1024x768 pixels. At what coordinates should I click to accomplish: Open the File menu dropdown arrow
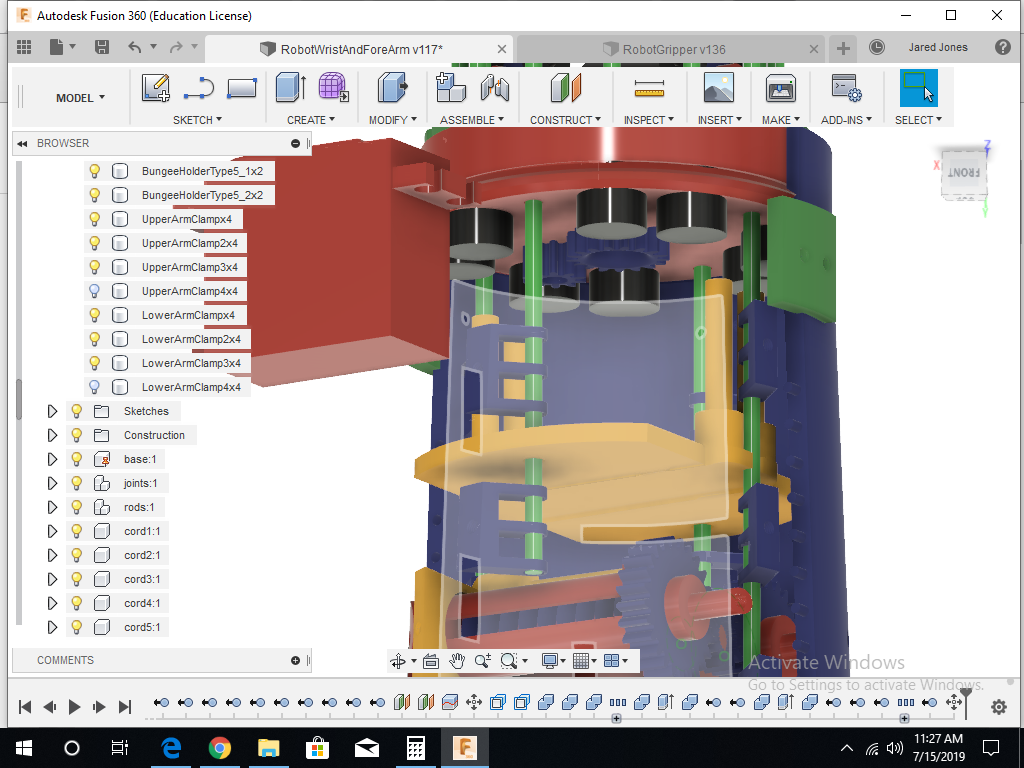point(72,46)
